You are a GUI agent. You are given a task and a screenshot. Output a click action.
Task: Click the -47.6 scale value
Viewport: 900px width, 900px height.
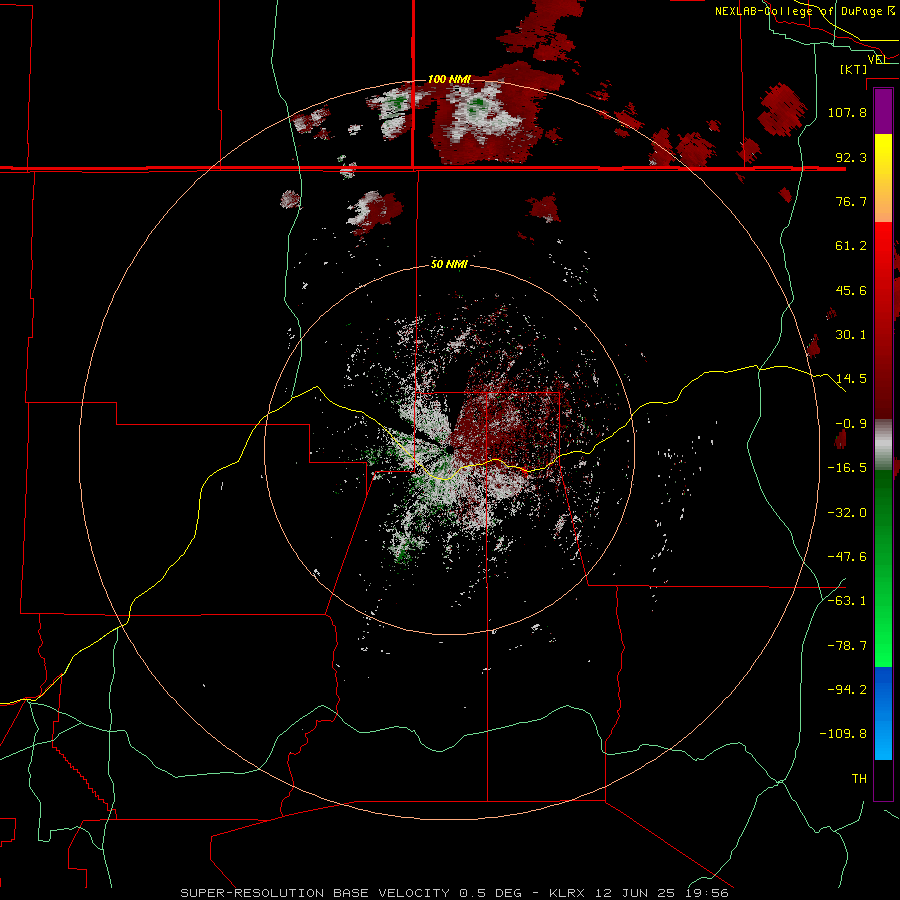click(x=847, y=557)
